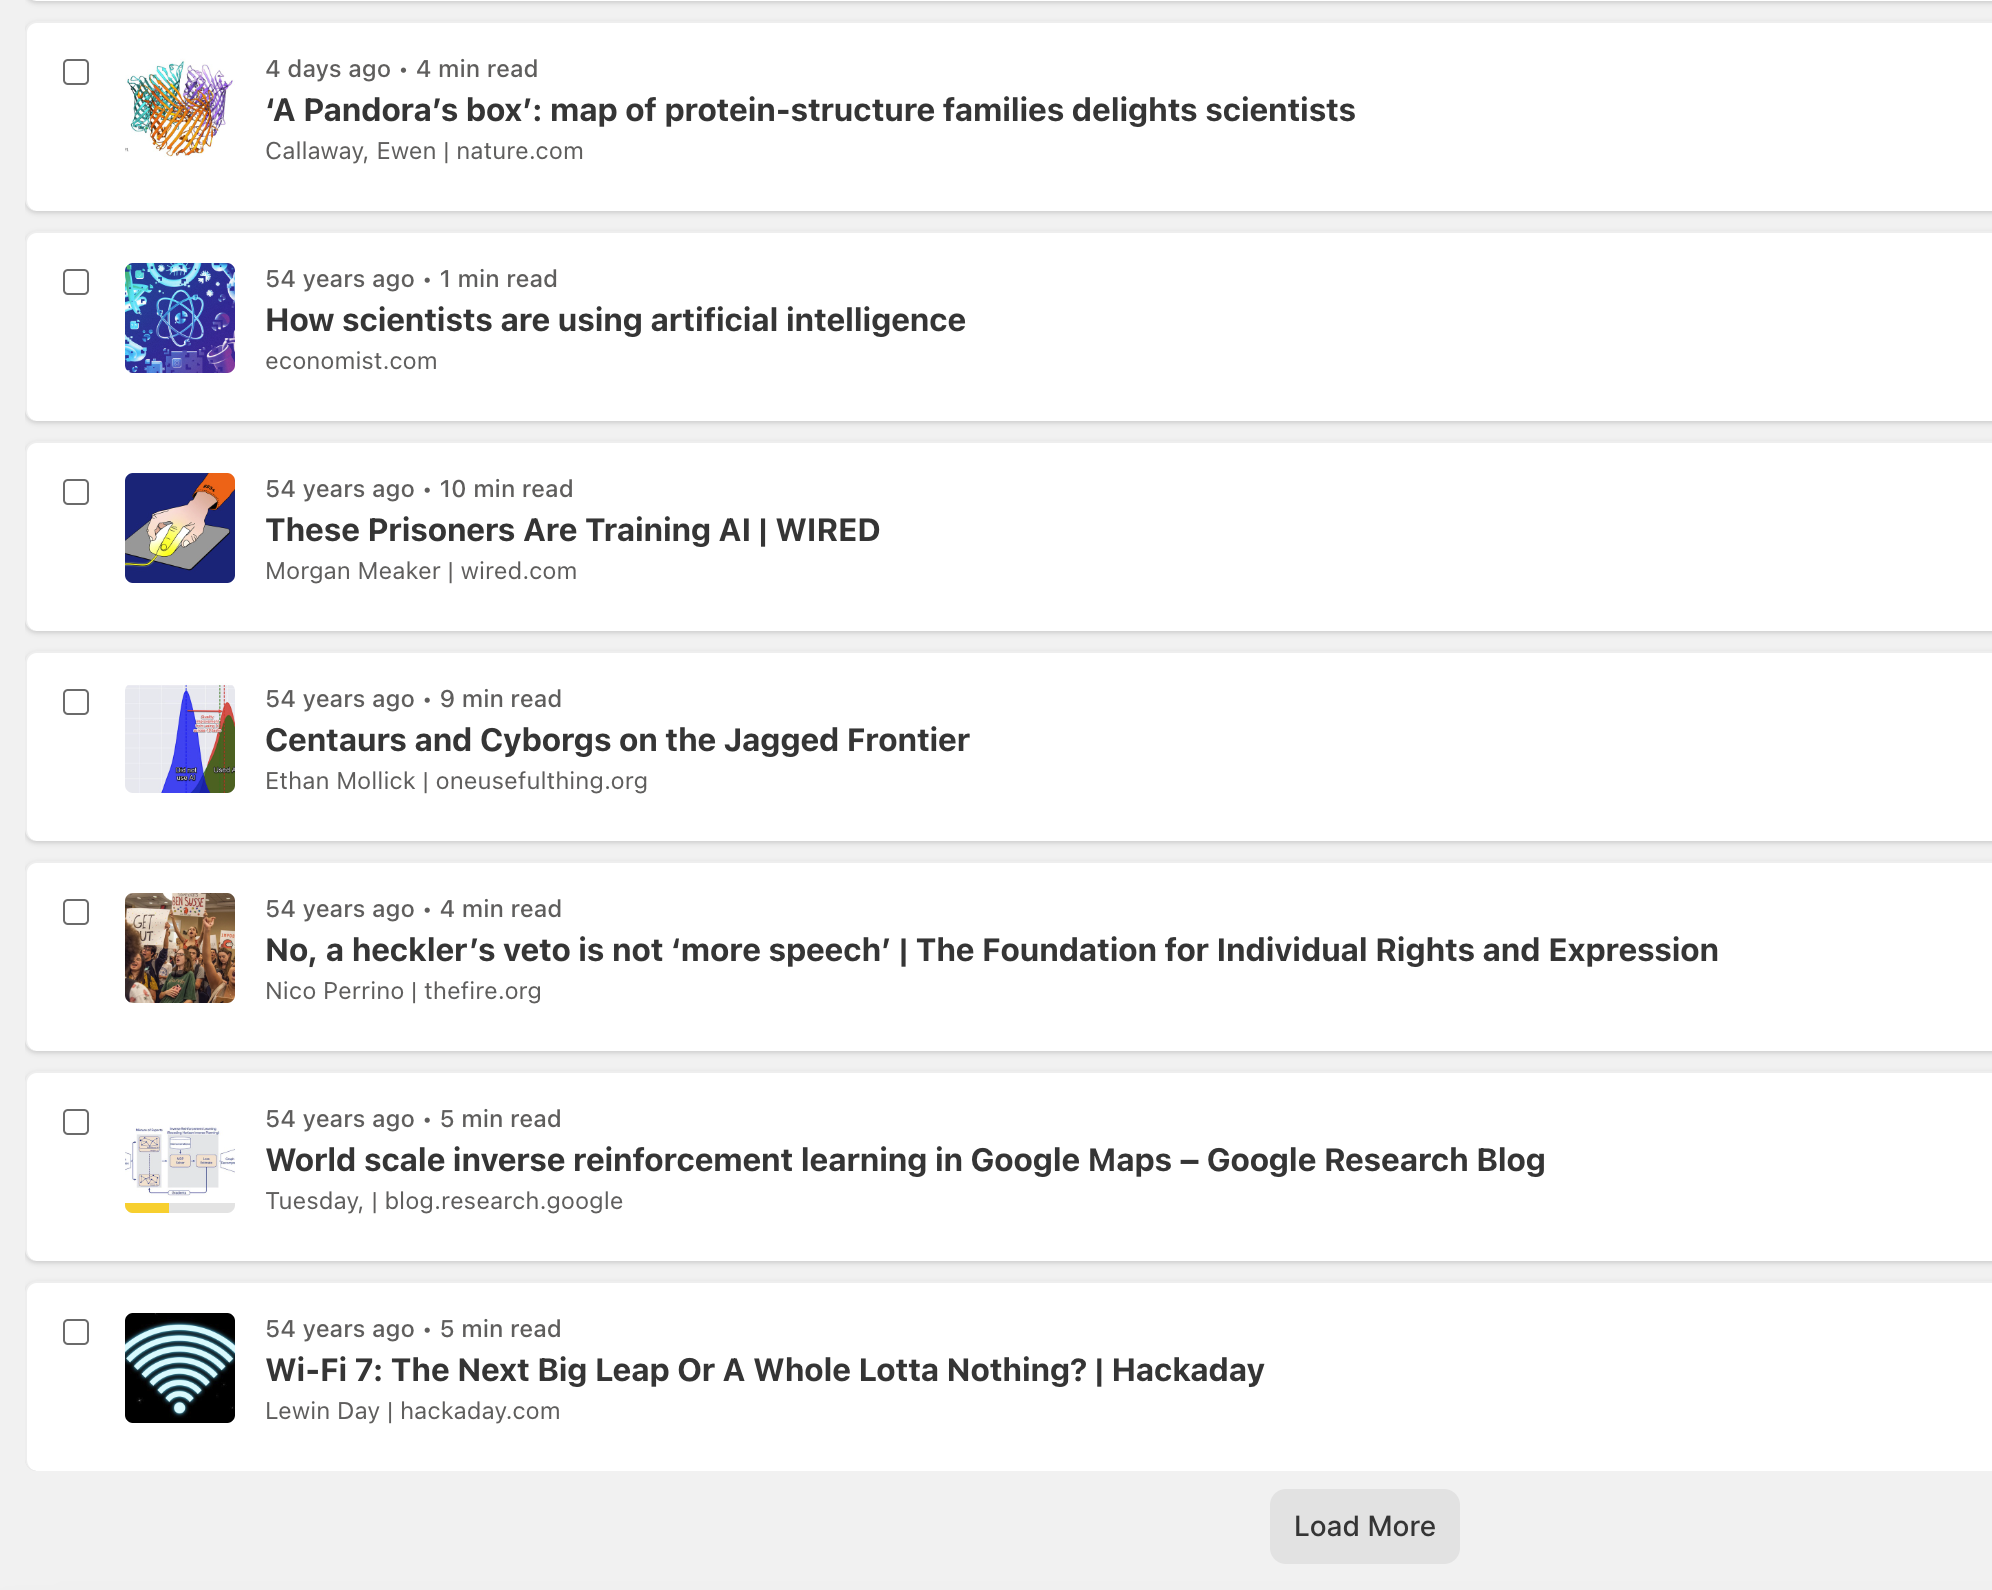1992x1590 pixels.
Task: Open 'How scientists are using artificial intelligence'
Action: point(615,320)
